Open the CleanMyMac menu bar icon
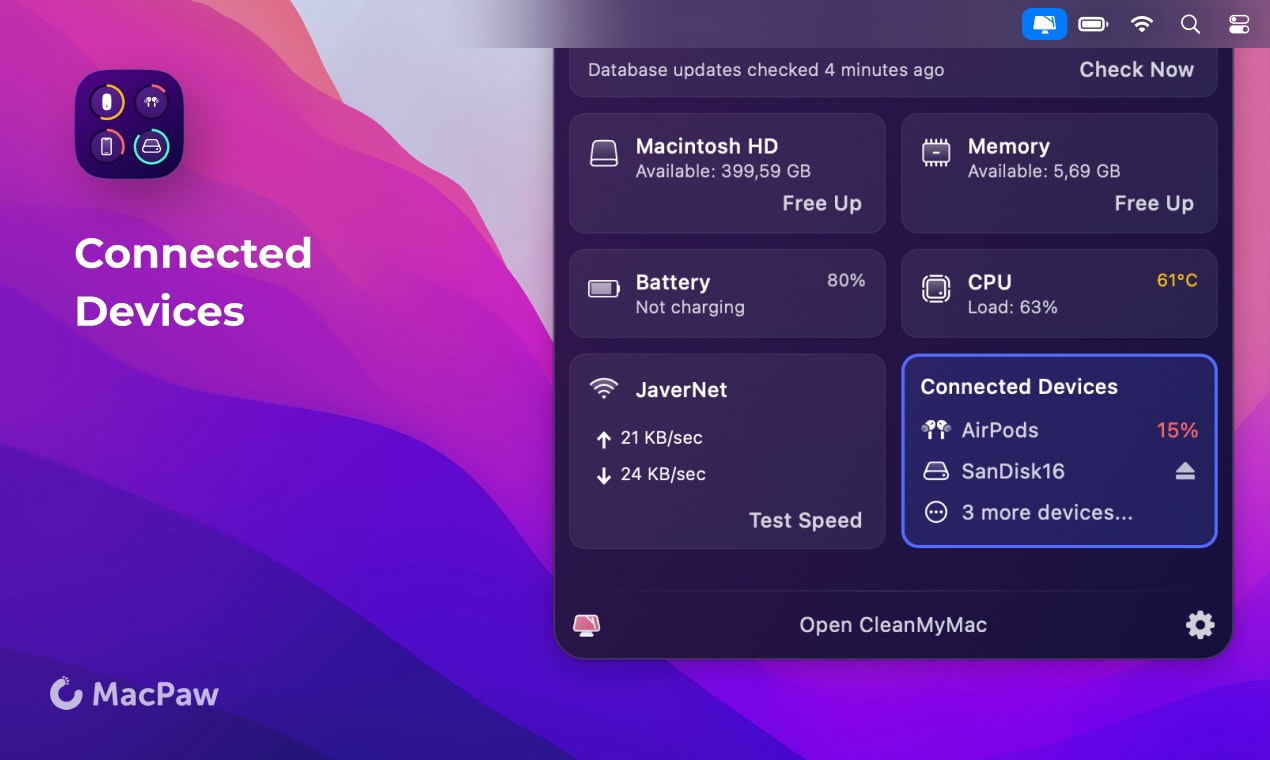The height and width of the screenshot is (760, 1270). 1044,24
